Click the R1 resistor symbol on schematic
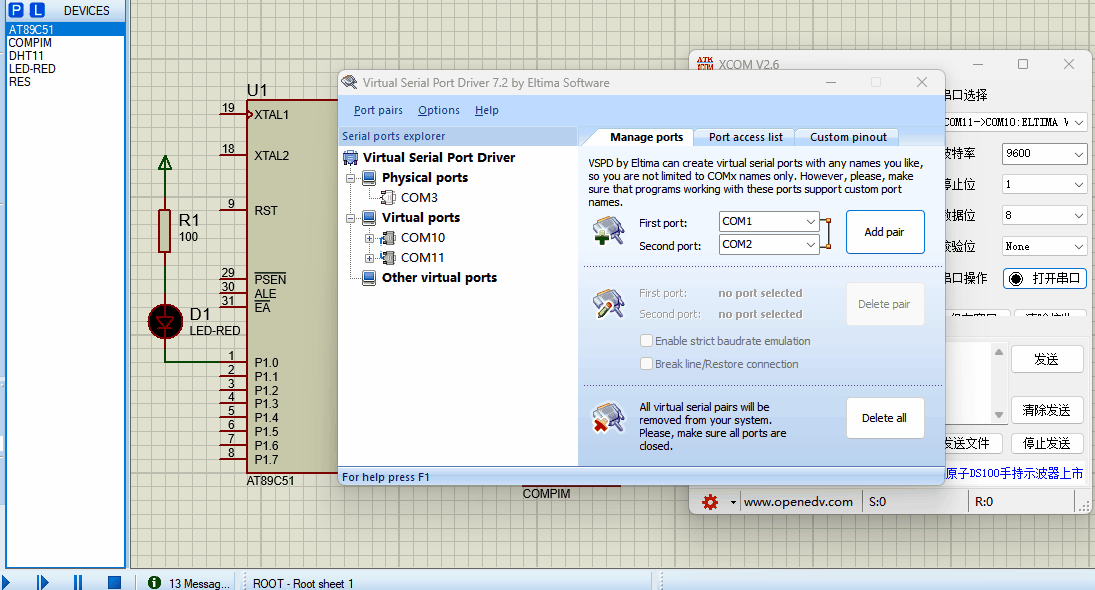 (165, 230)
